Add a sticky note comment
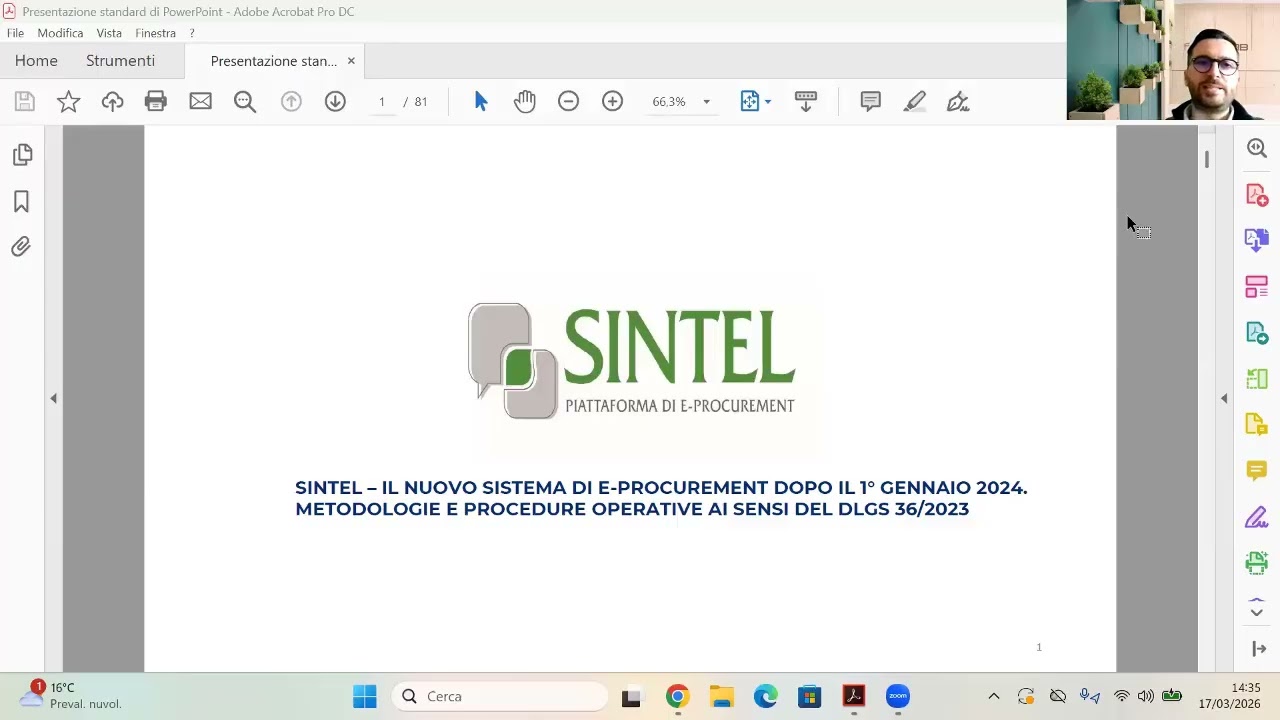The width and height of the screenshot is (1280, 720). tap(870, 101)
